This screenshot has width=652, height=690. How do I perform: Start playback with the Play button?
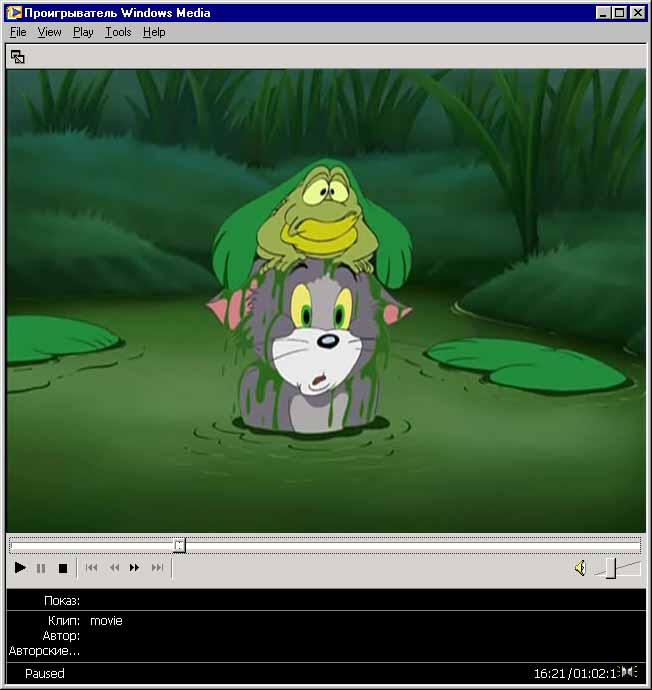coord(20,568)
